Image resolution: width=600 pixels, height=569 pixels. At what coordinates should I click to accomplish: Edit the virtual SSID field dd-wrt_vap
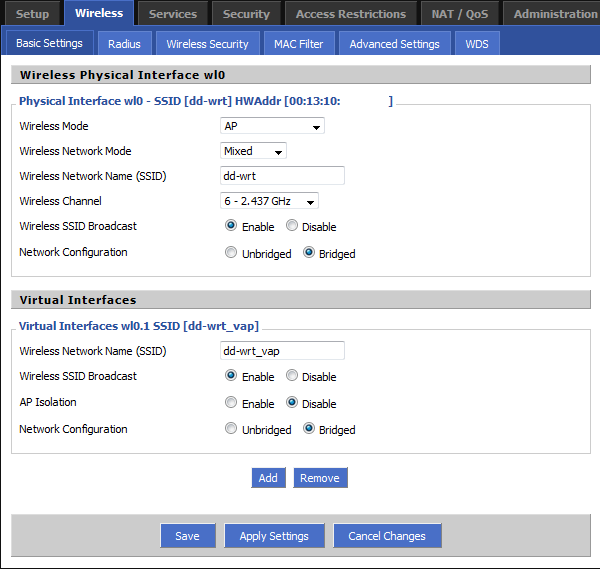point(282,351)
